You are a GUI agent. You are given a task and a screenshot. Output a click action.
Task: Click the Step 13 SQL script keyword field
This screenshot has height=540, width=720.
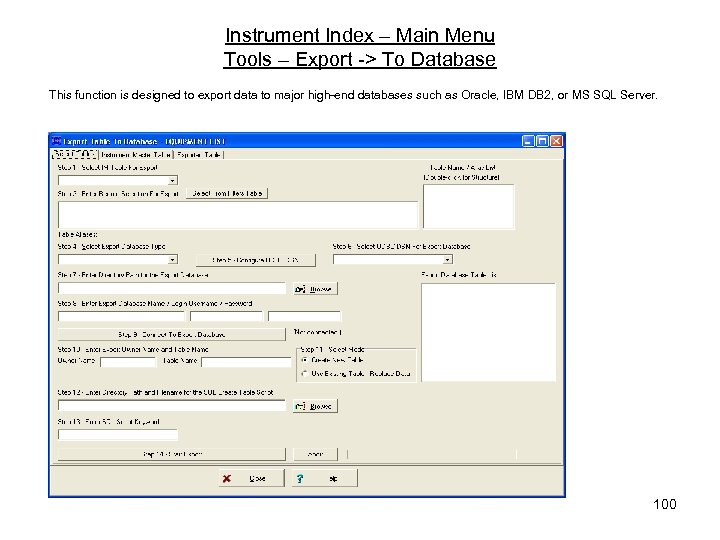click(118, 435)
